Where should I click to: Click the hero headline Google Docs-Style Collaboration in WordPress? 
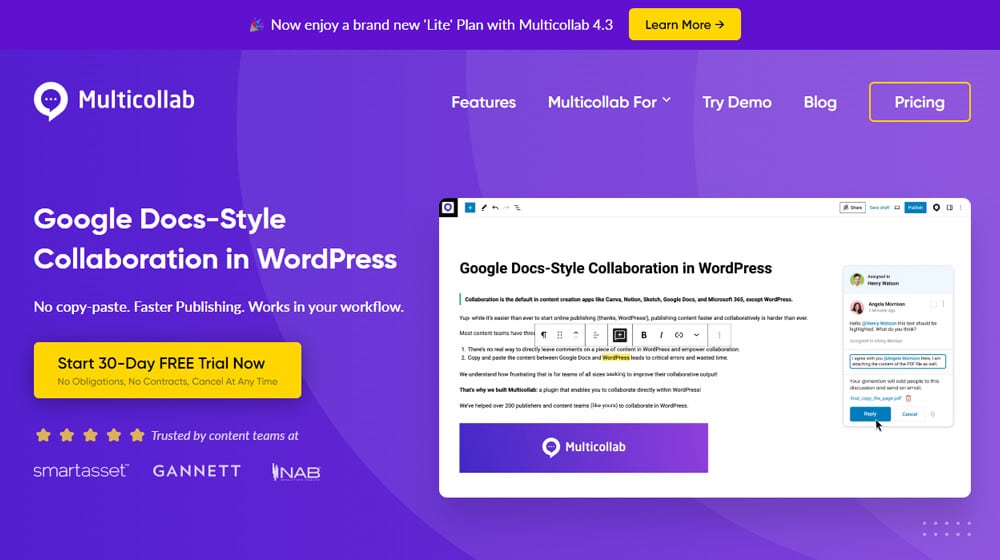pos(215,239)
